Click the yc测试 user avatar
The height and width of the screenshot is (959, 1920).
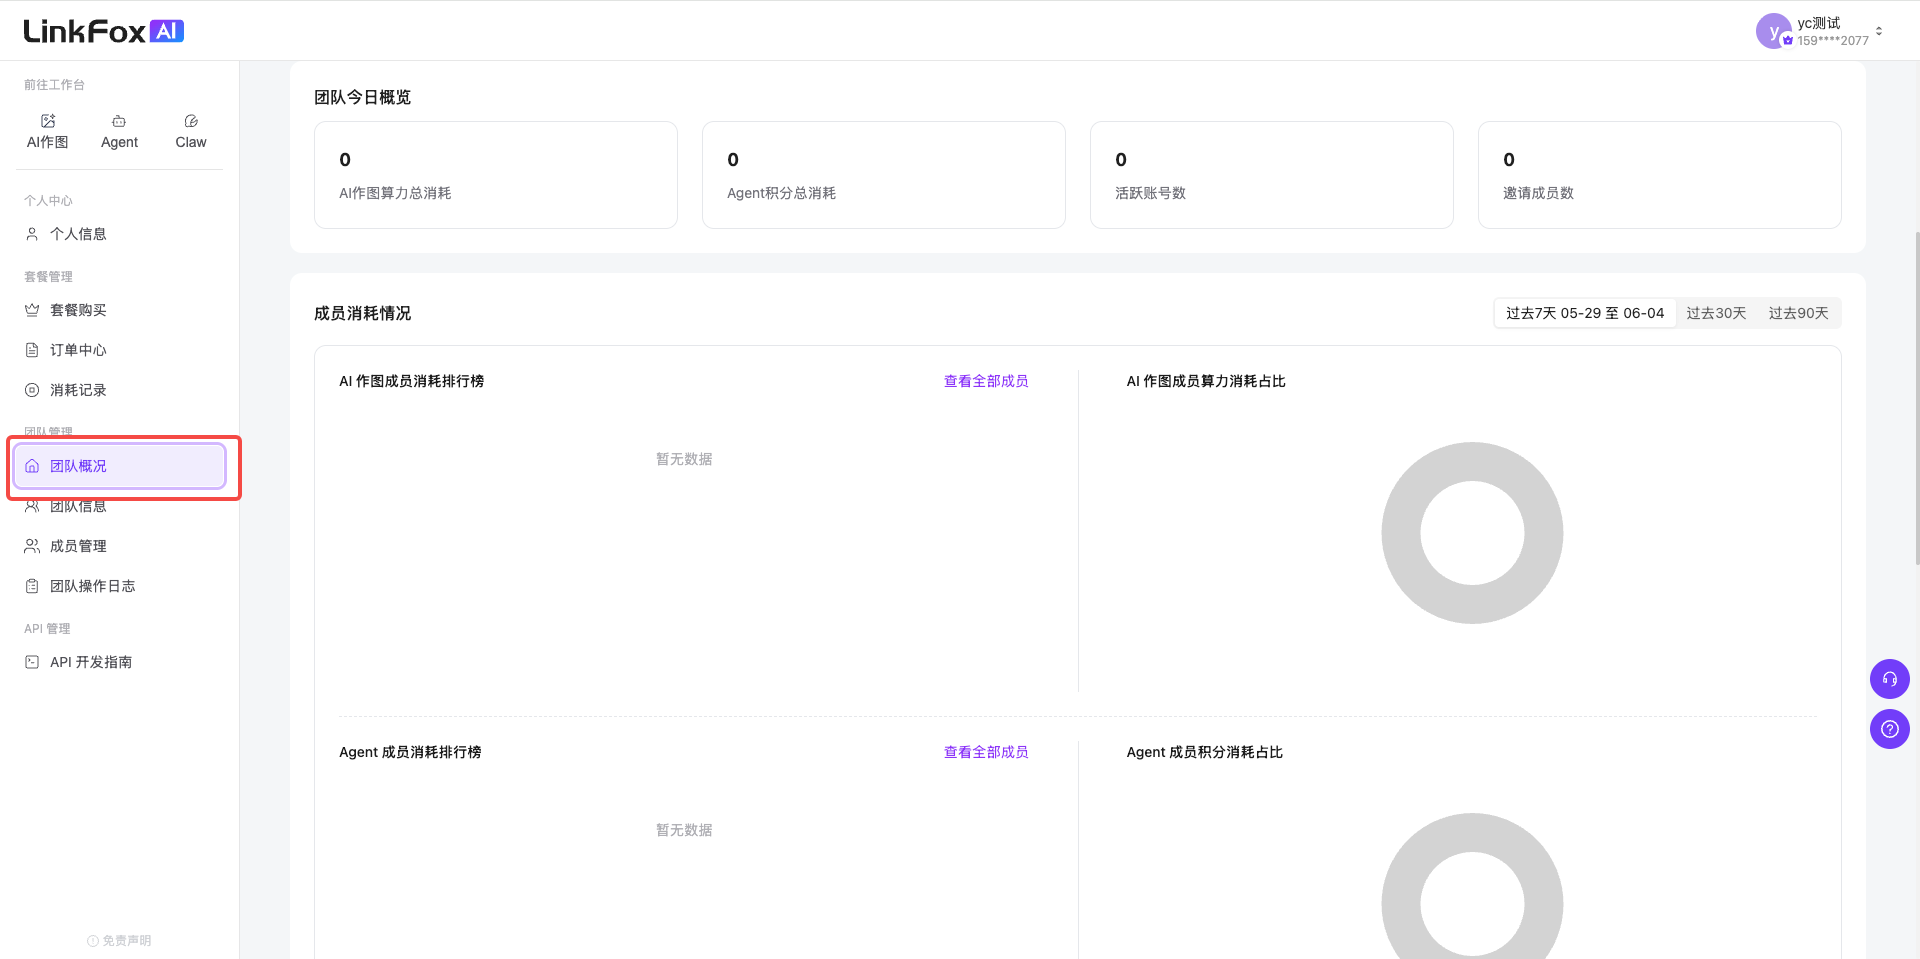pyautogui.click(x=1773, y=31)
